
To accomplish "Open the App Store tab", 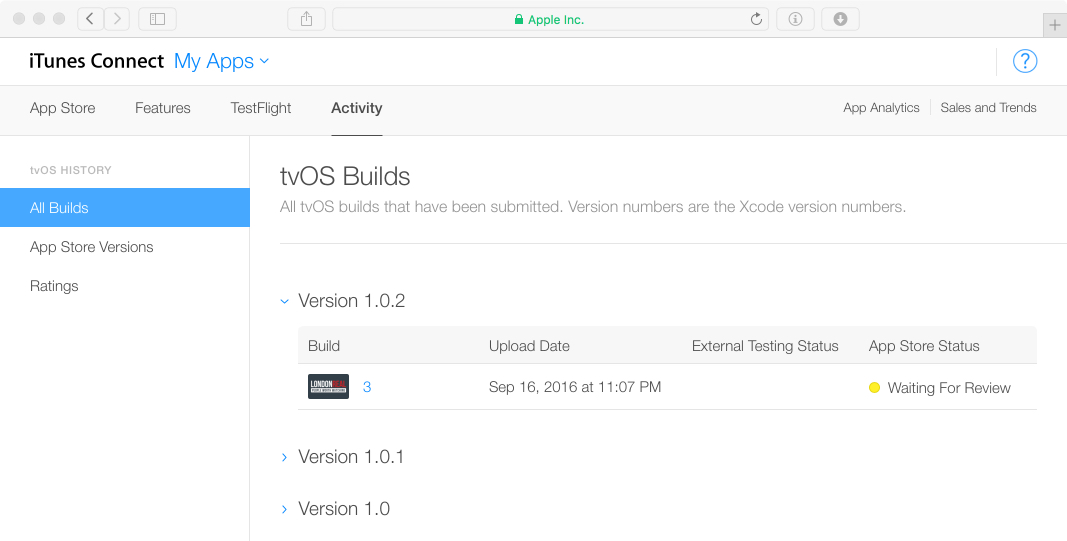I will click(x=63, y=108).
